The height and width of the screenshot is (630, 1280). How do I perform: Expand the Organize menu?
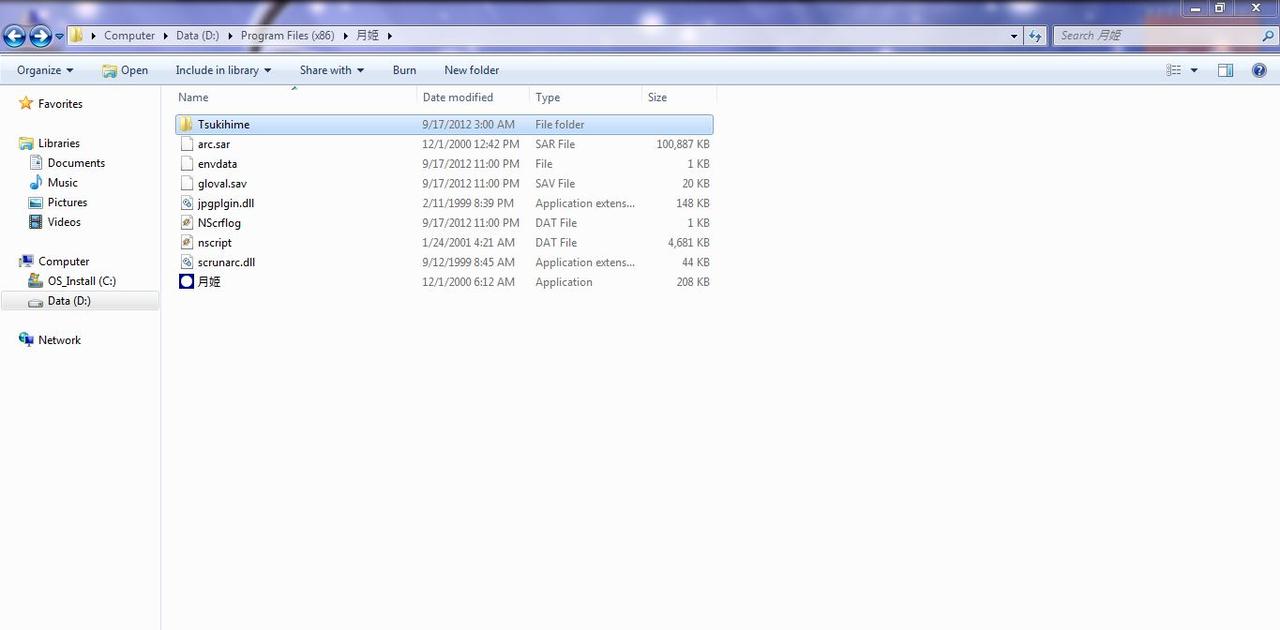(x=45, y=70)
